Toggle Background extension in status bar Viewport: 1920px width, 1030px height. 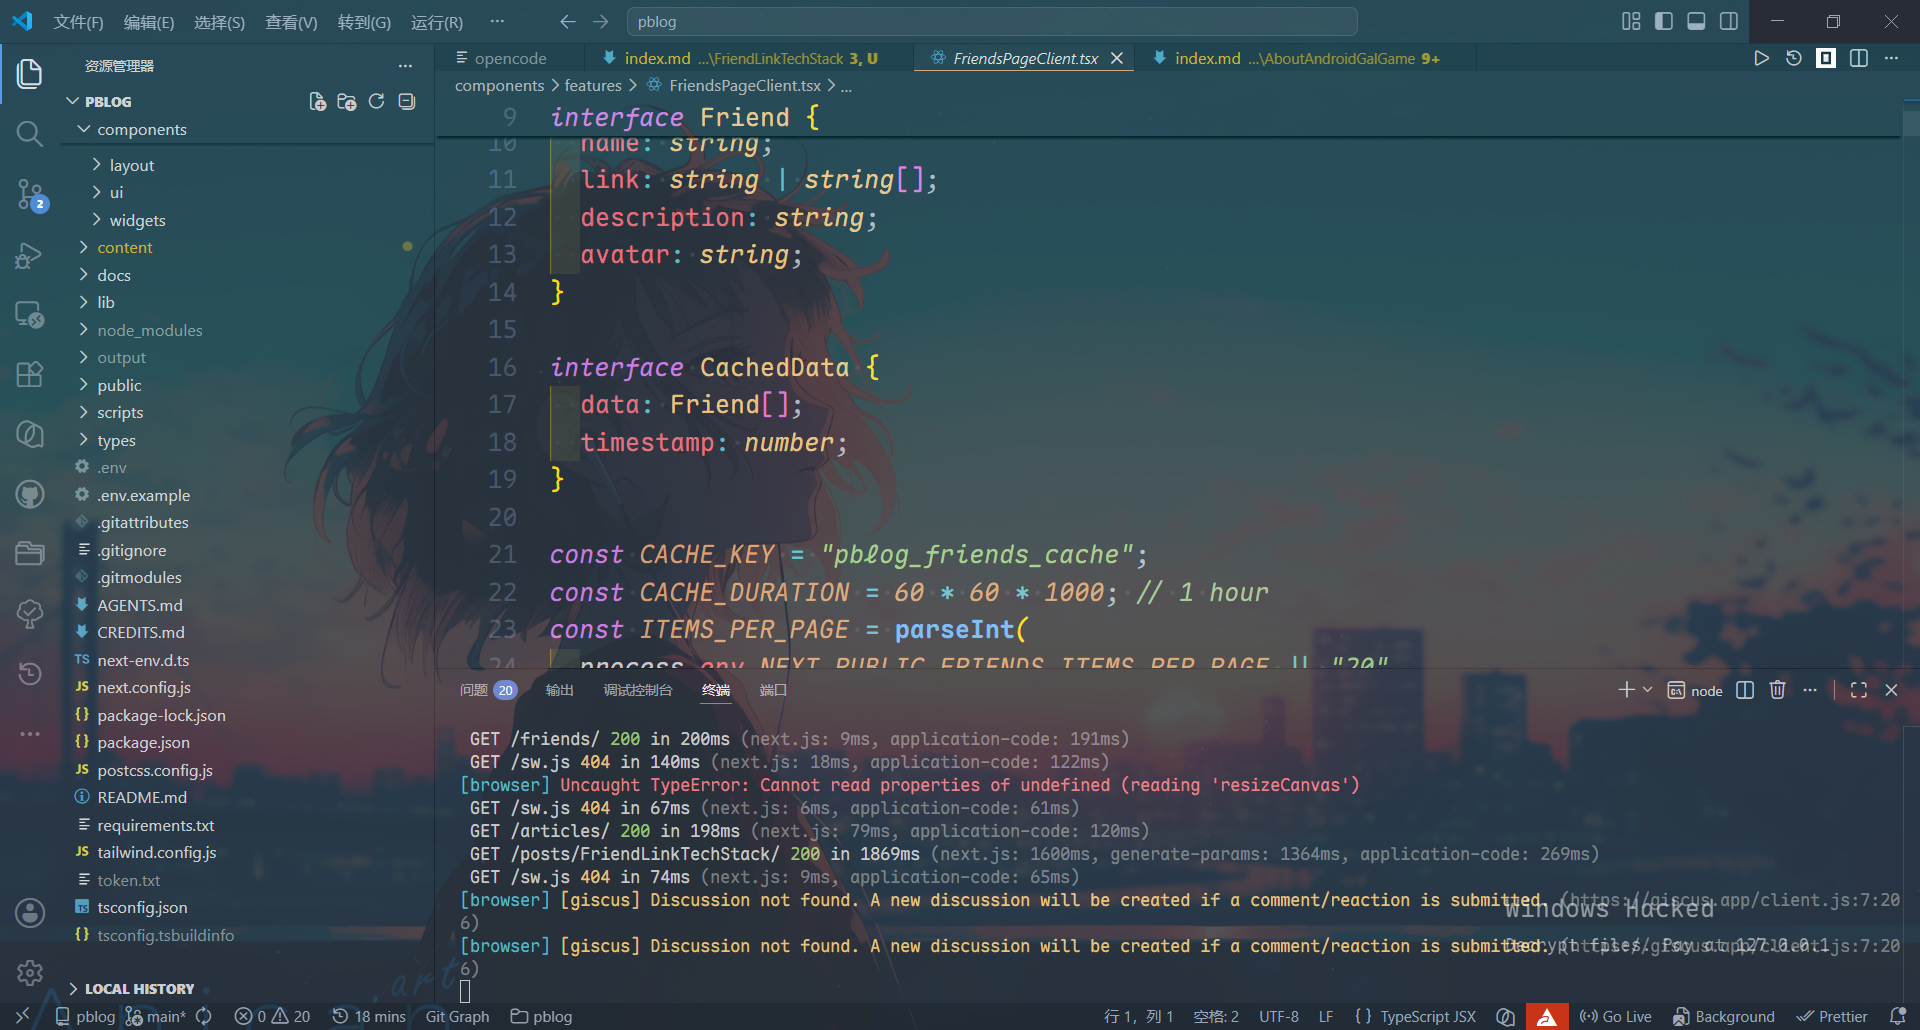pyautogui.click(x=1724, y=1016)
